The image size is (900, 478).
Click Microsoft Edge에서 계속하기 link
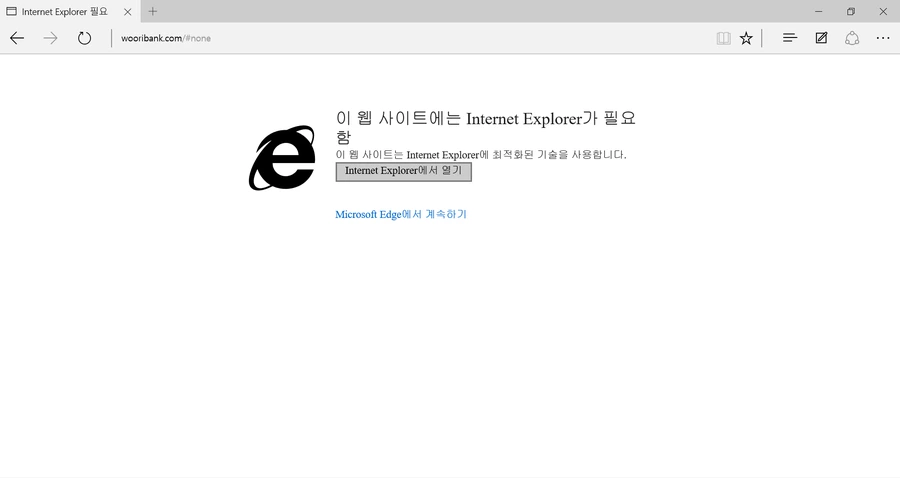401,215
